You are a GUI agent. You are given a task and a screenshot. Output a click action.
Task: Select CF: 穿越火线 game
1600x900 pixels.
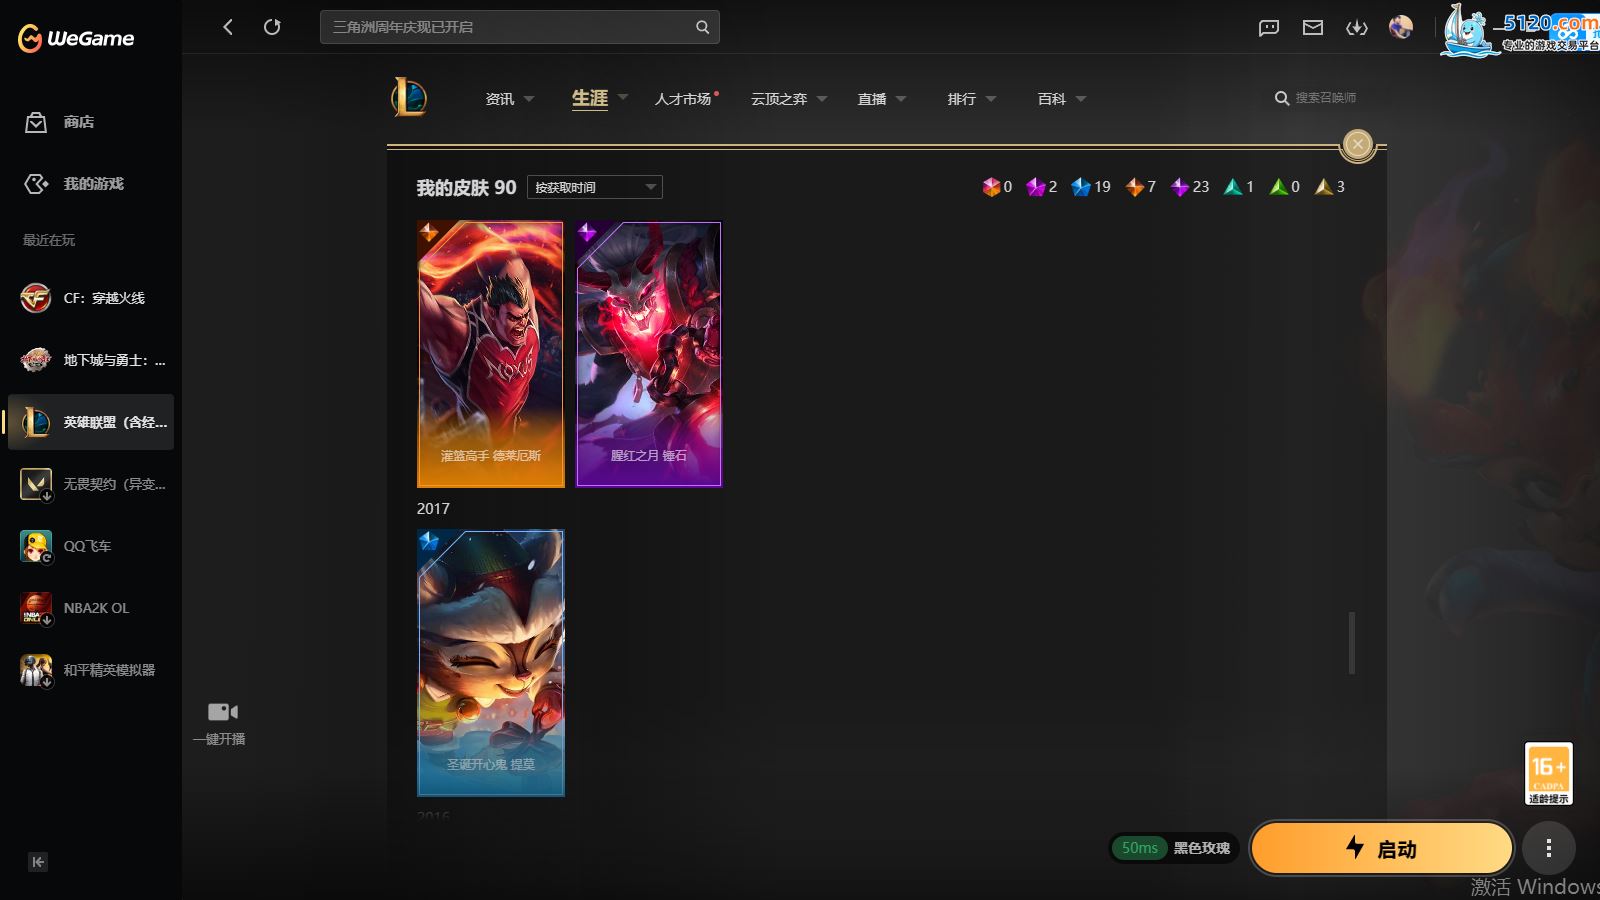pyautogui.click(x=91, y=298)
